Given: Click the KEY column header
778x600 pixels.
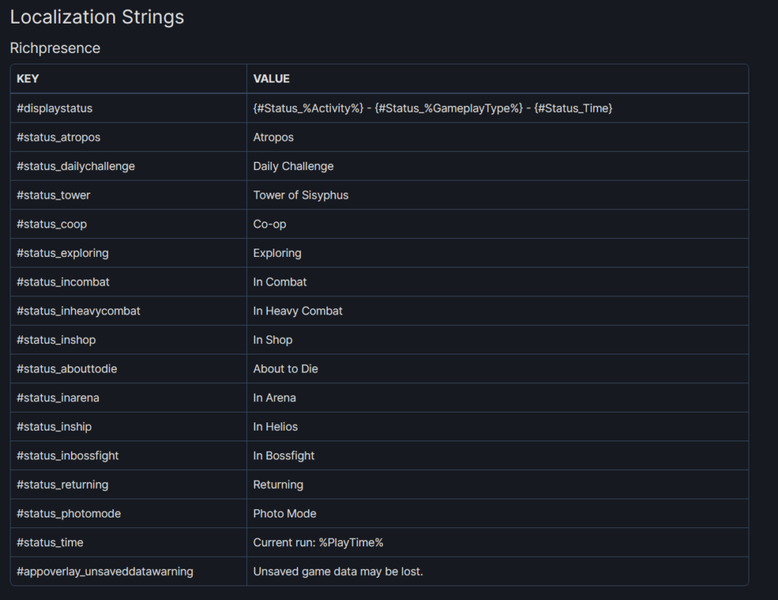Looking at the screenshot, I should (28, 79).
